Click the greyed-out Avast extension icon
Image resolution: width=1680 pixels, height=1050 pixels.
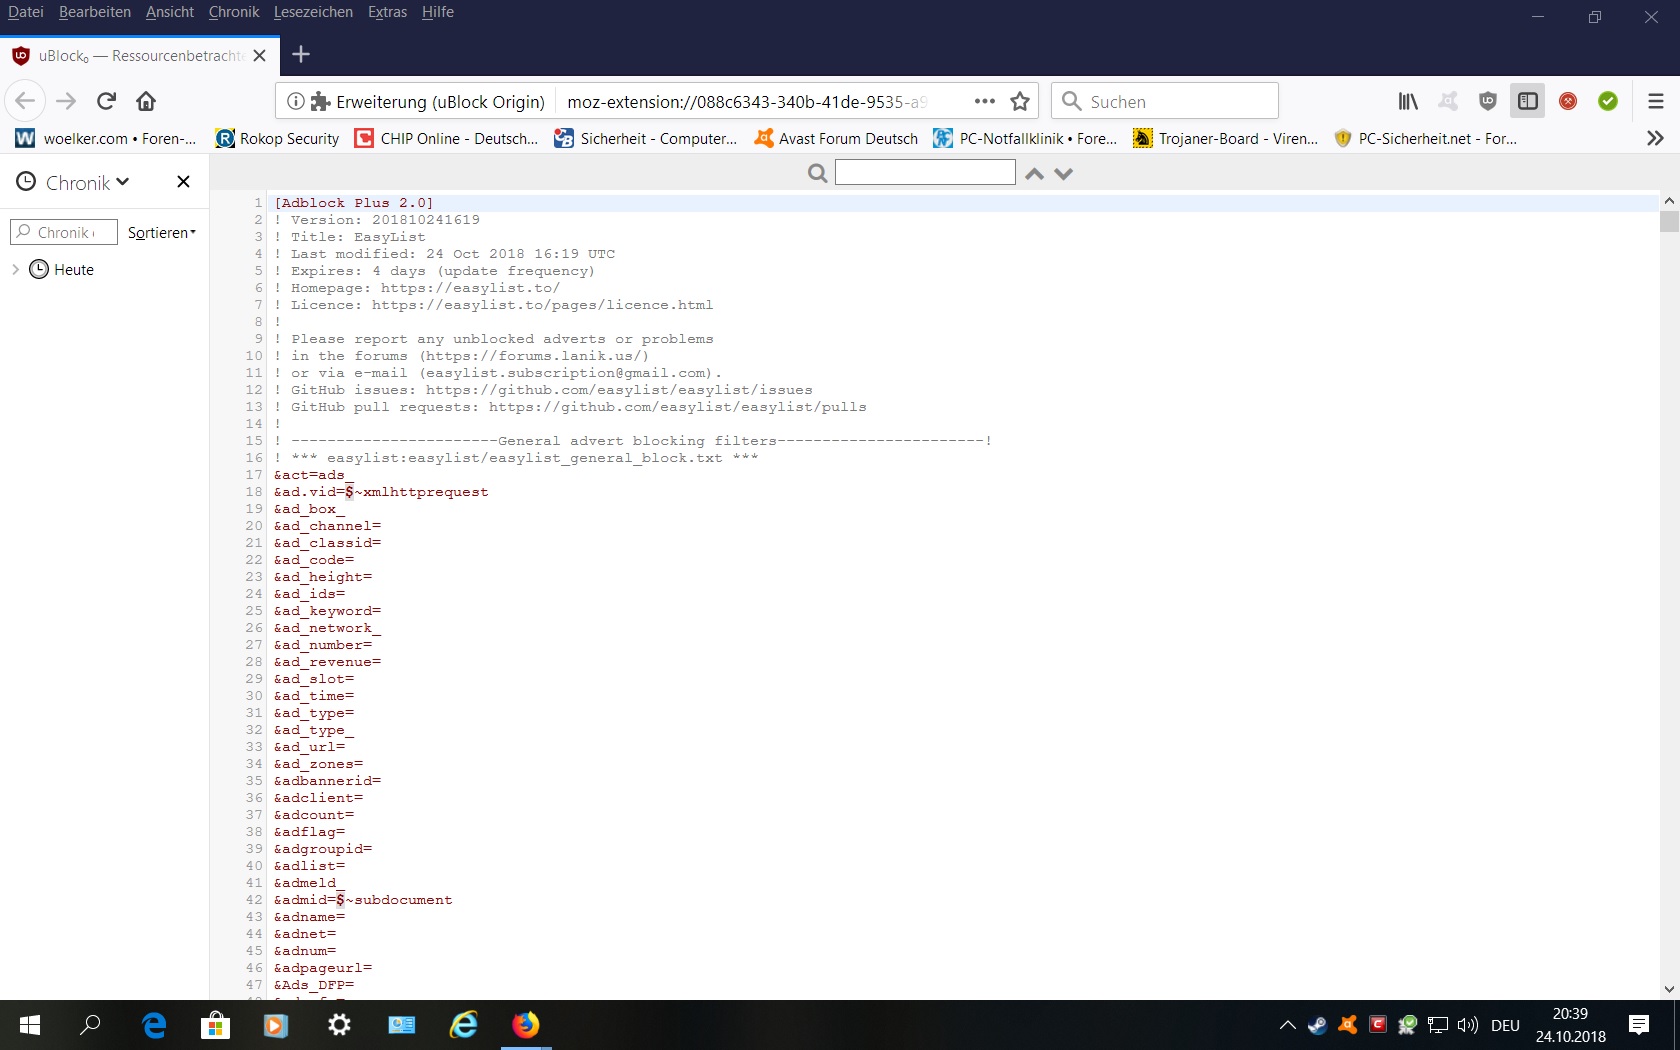[1448, 101]
